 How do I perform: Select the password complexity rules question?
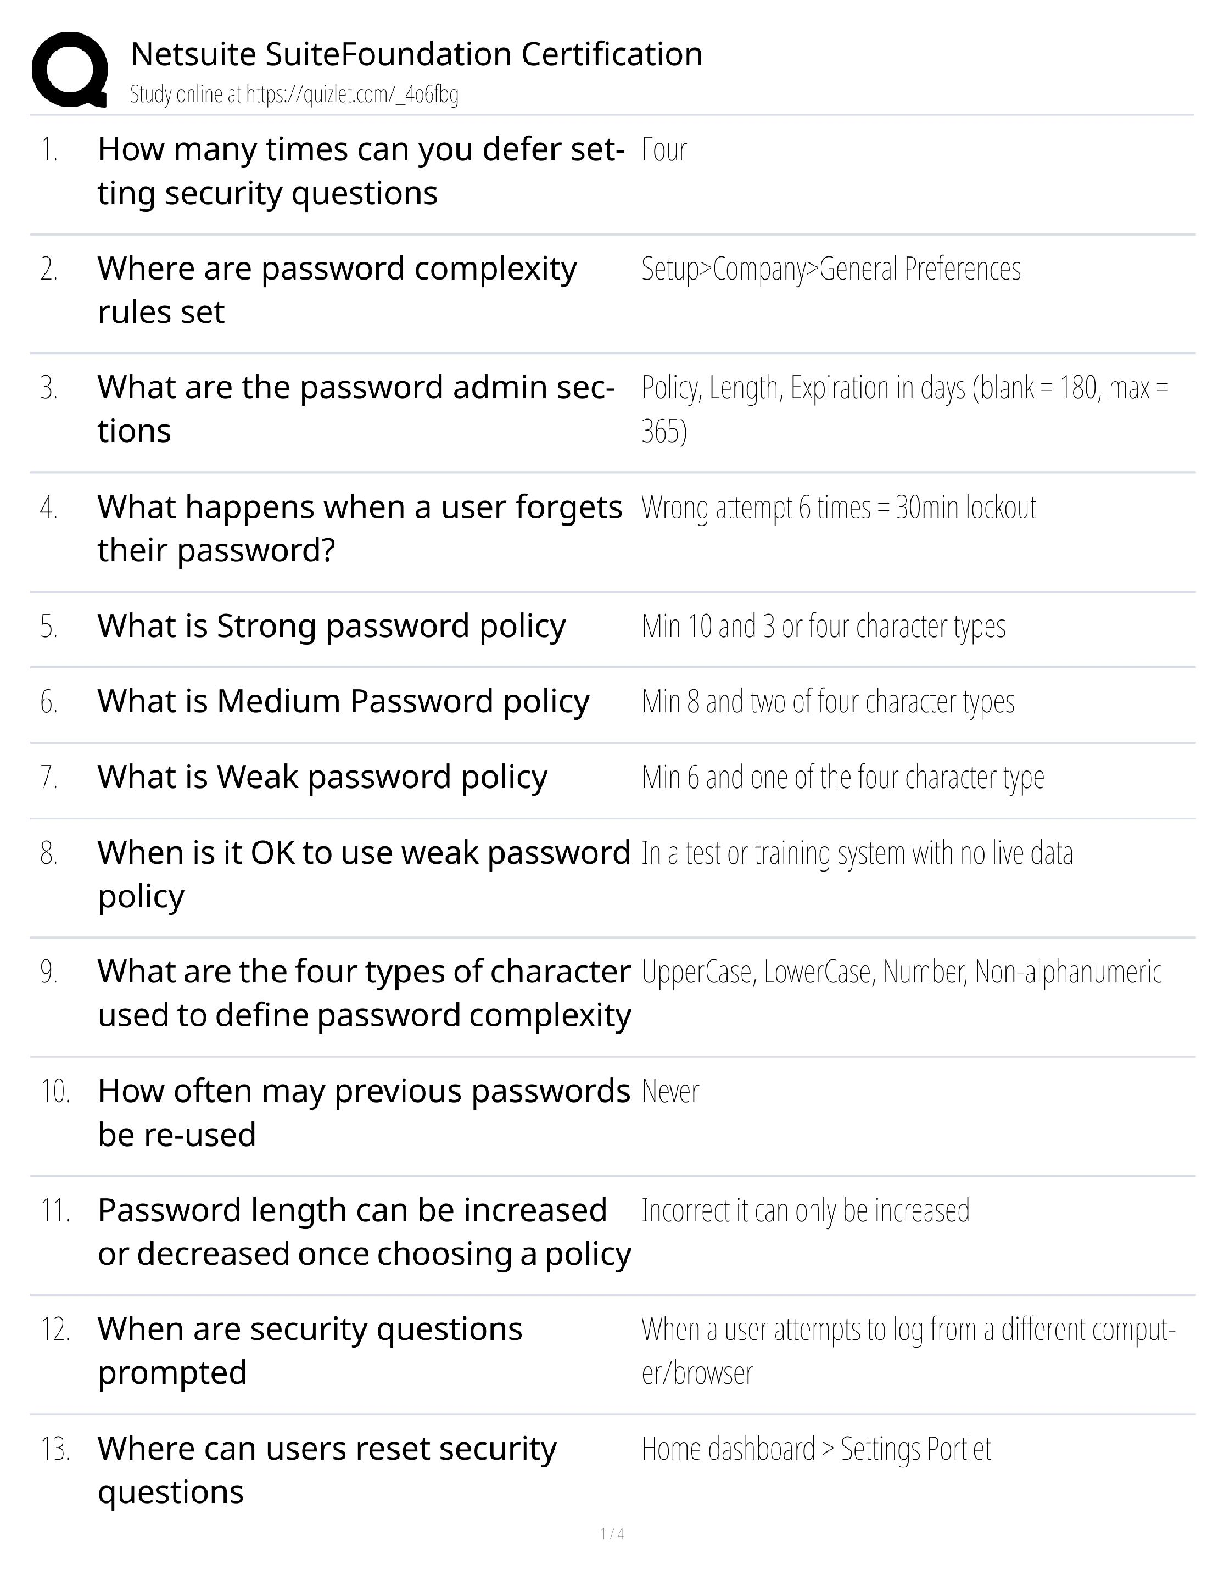pyautogui.click(x=337, y=289)
